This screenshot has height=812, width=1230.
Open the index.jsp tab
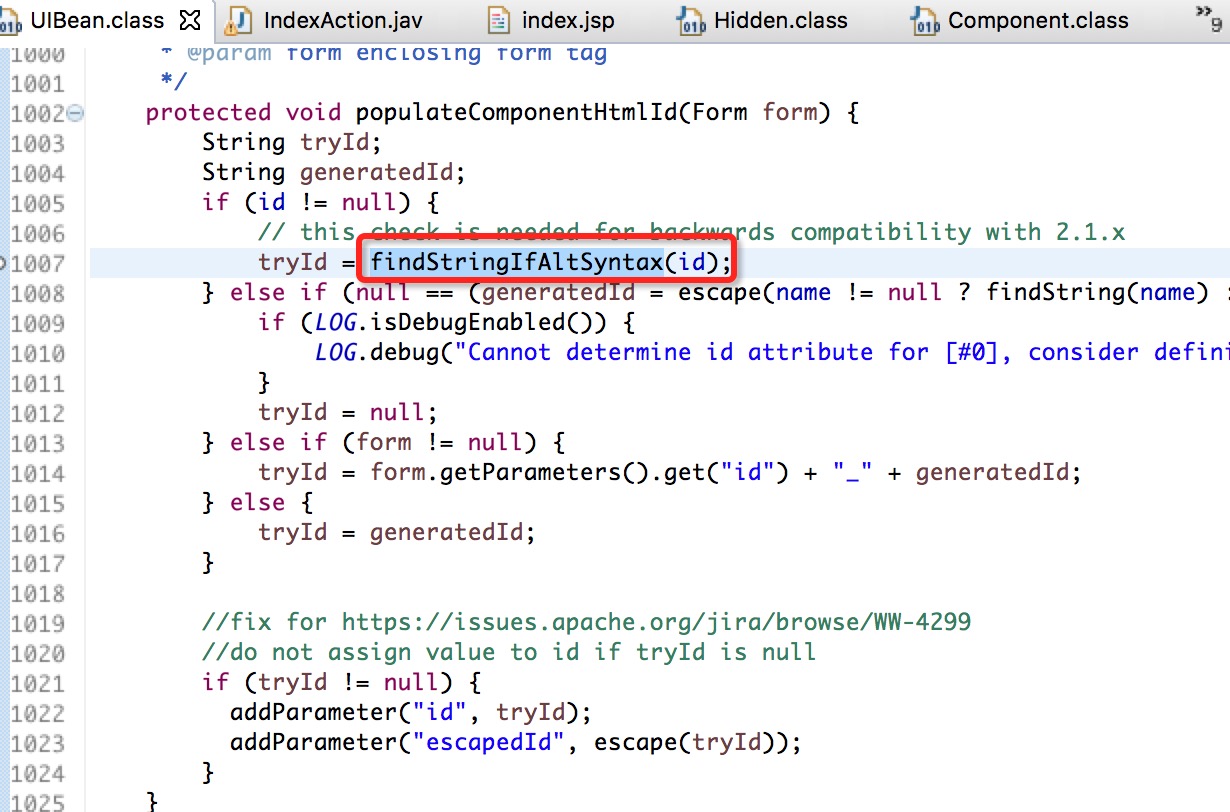[x=568, y=21]
